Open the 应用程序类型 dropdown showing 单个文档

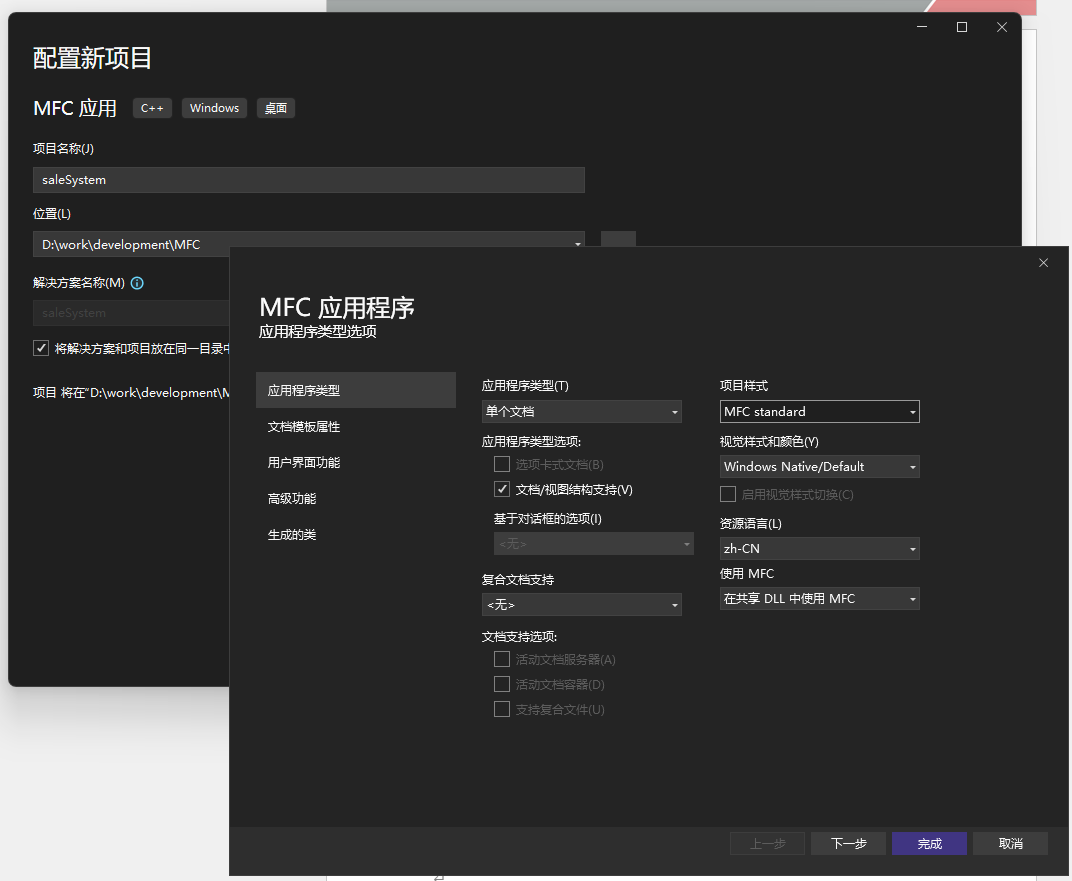point(581,412)
